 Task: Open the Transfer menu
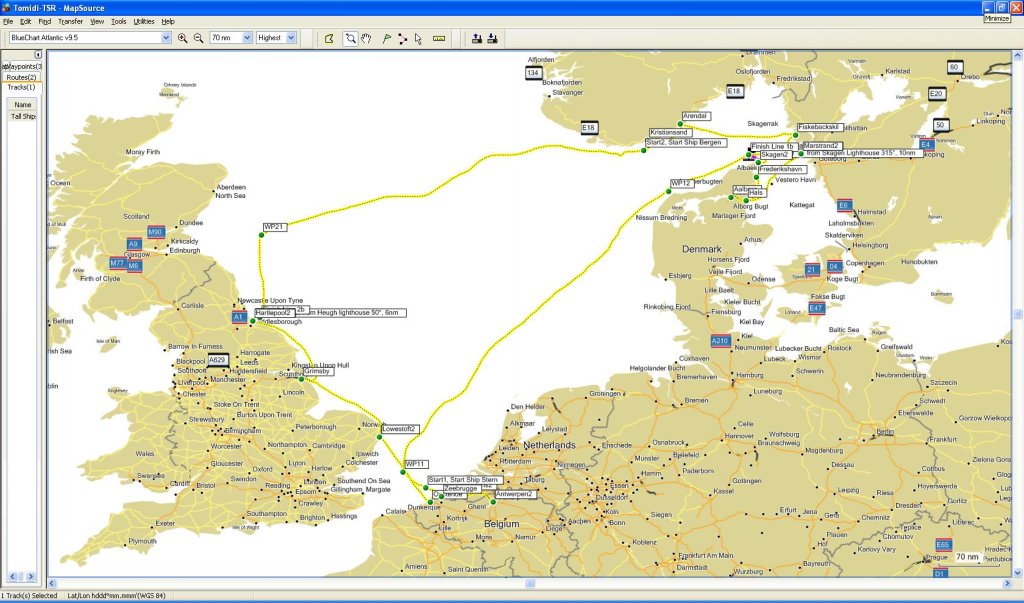71,22
